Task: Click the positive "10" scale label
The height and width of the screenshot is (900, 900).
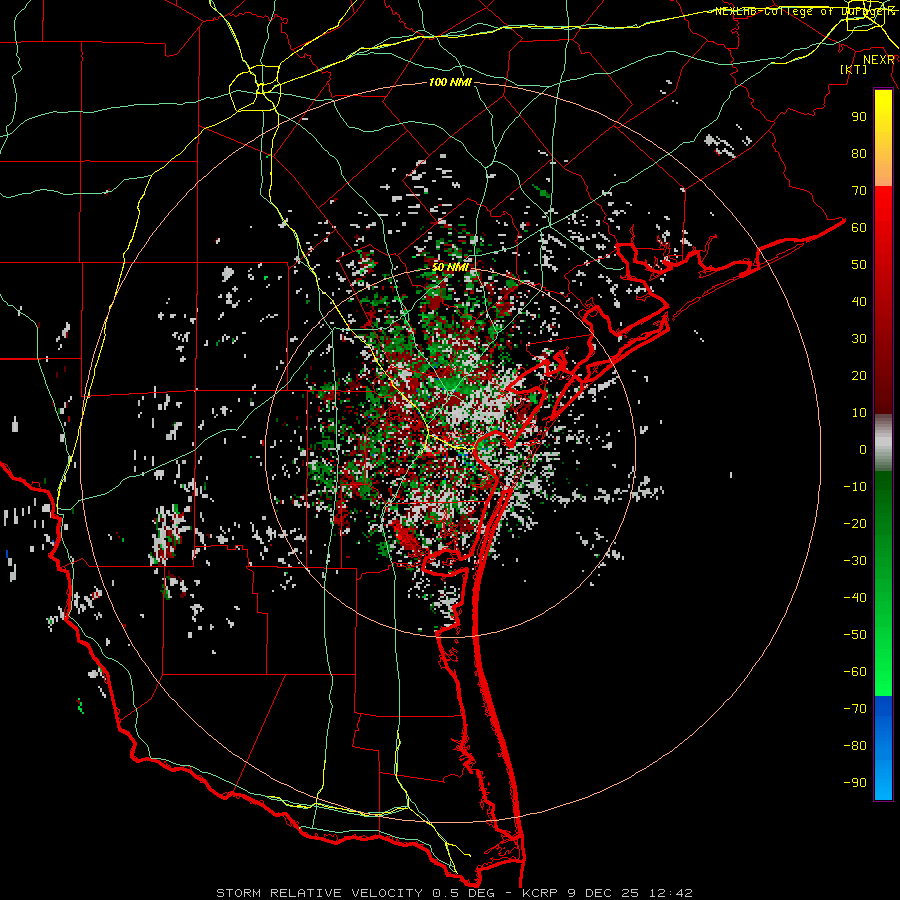Action: [859, 413]
